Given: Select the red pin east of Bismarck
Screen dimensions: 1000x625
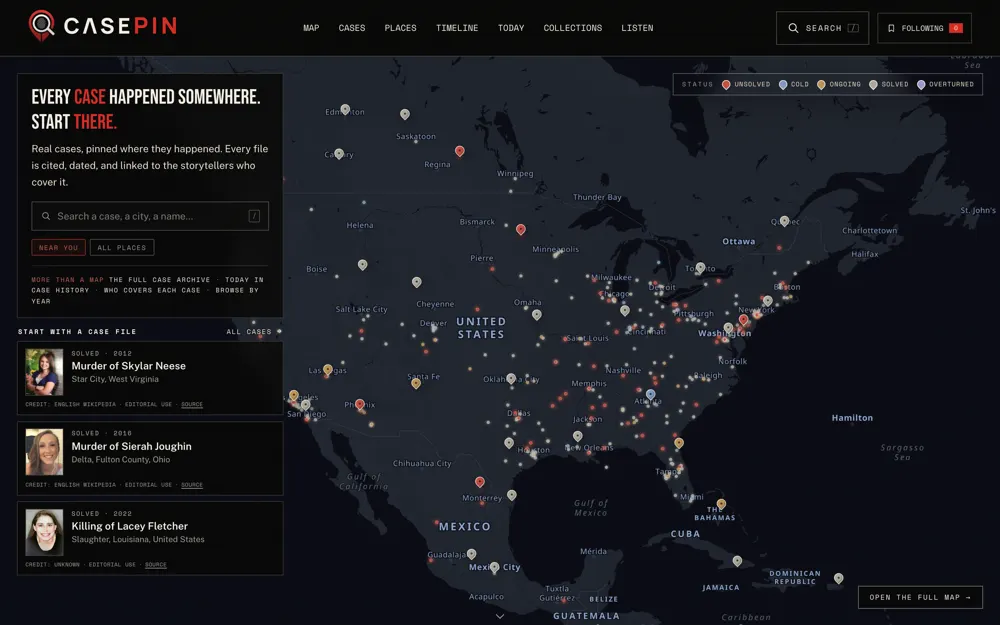Looking at the screenshot, I should (x=521, y=229).
